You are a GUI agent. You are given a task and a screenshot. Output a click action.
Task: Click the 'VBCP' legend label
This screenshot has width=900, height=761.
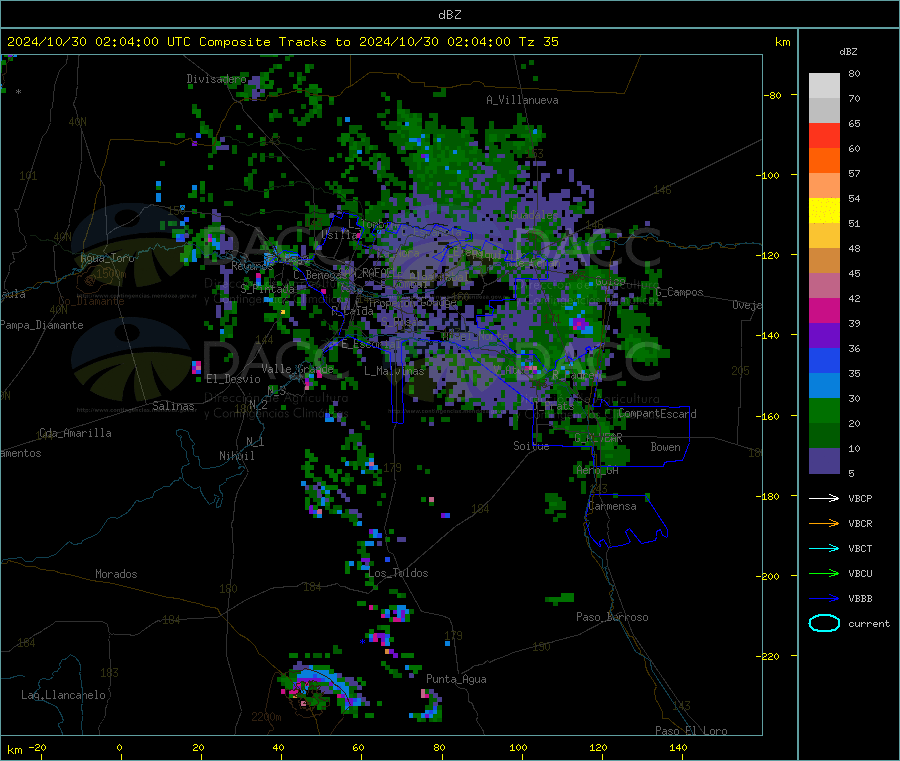(x=860, y=498)
